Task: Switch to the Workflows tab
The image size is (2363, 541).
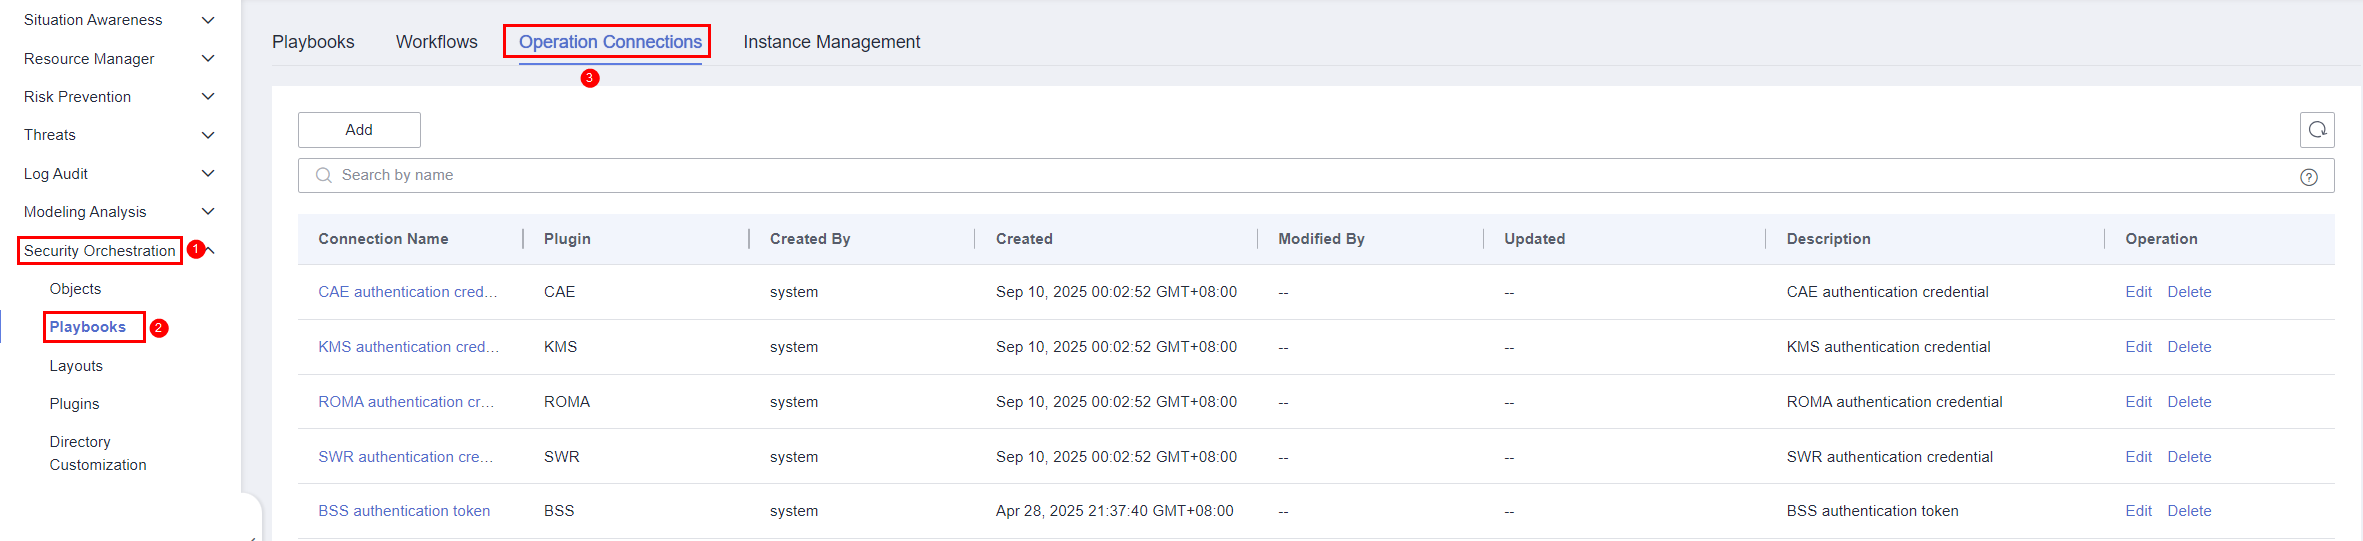Action: (x=436, y=42)
